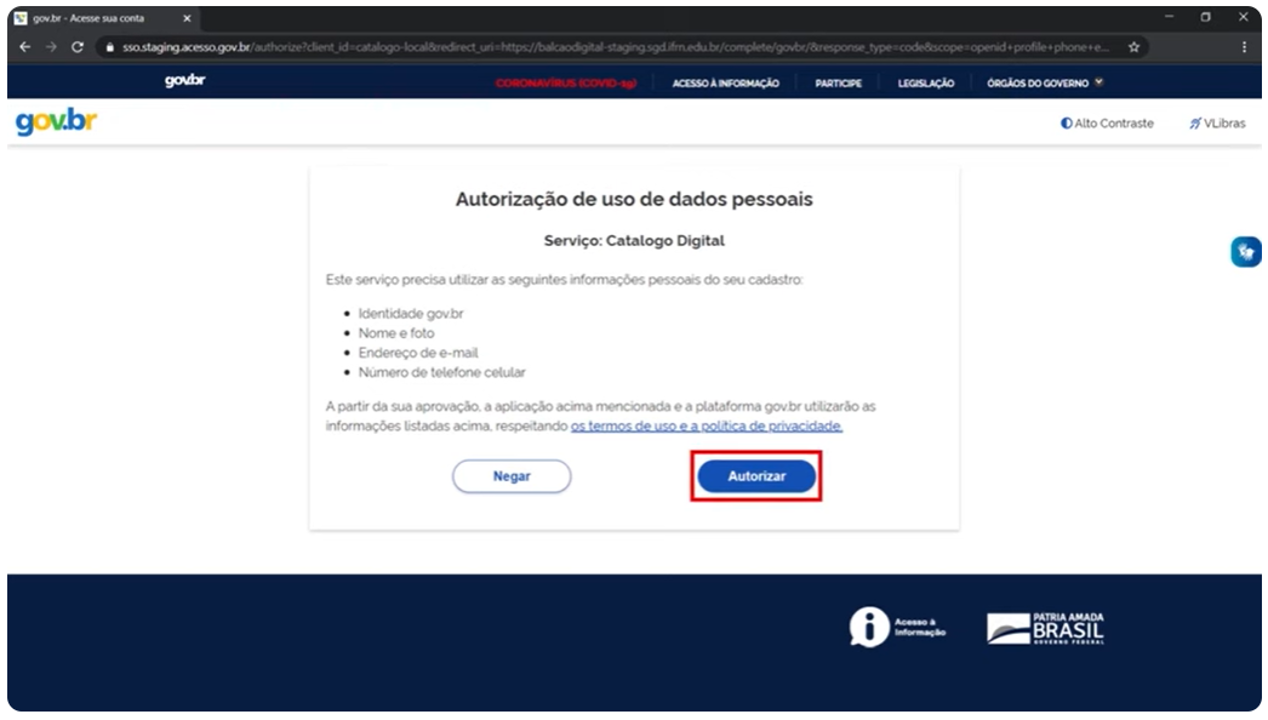The width and height of the screenshot is (1268, 720).
Task: Click the address bar URL field
Action: [x=600, y=47]
